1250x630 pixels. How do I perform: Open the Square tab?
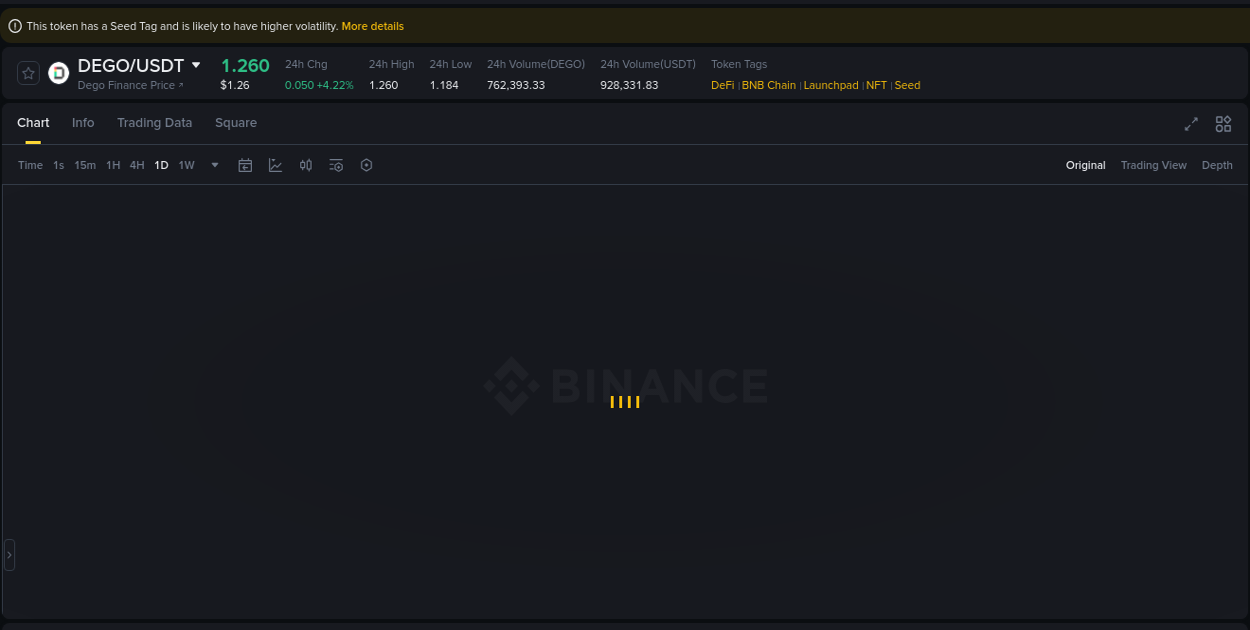click(x=236, y=122)
